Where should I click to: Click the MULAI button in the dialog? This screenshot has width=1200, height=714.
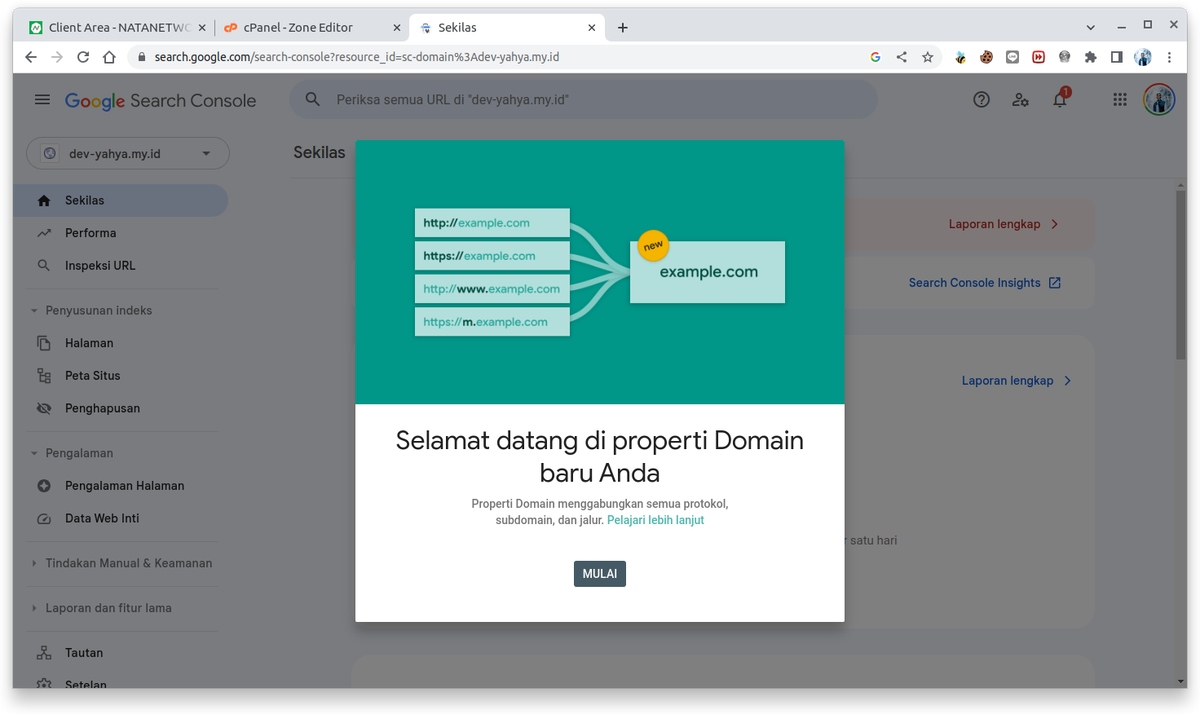[x=600, y=574]
